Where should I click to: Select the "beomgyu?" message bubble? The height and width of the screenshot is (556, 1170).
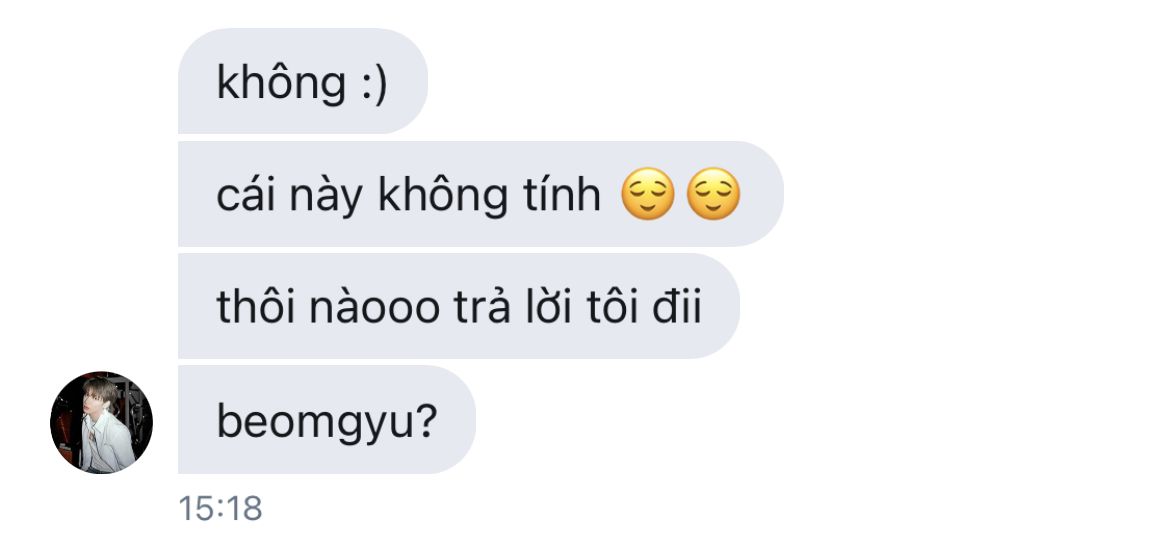(327, 419)
